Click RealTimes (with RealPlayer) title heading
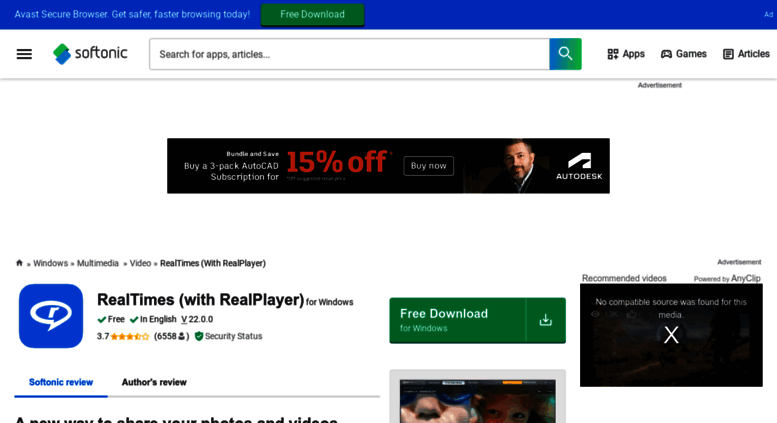The height and width of the screenshot is (423, 777). (200, 300)
